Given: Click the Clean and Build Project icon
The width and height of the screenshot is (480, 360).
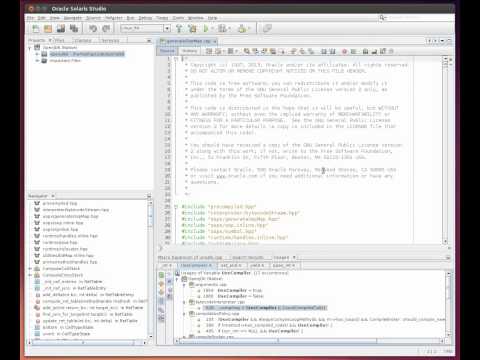Looking at the screenshot, I should [x=192, y=29].
